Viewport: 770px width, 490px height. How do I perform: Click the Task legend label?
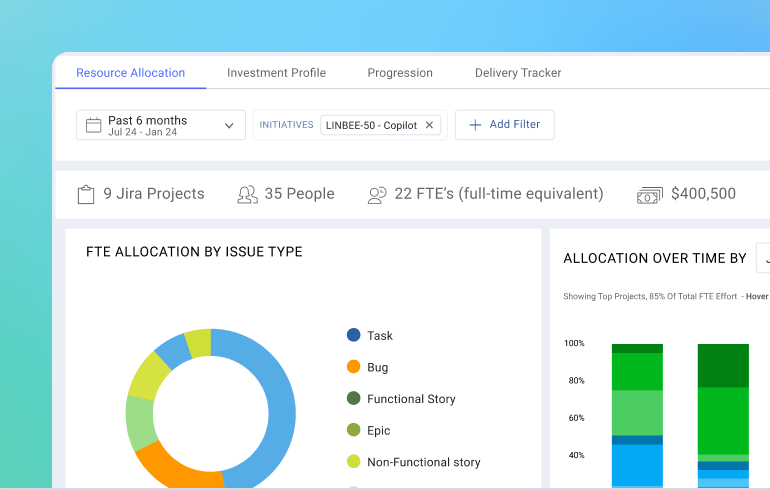coord(380,336)
